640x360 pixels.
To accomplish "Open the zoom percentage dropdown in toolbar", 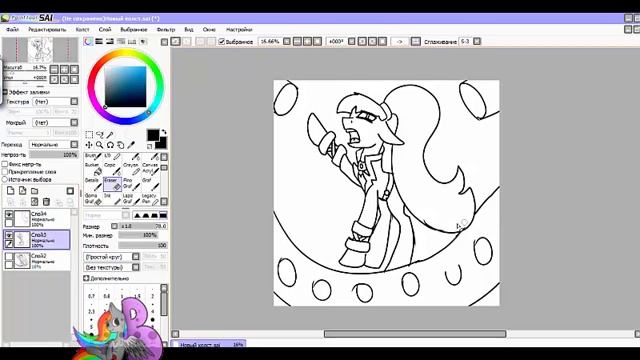I will point(287,42).
